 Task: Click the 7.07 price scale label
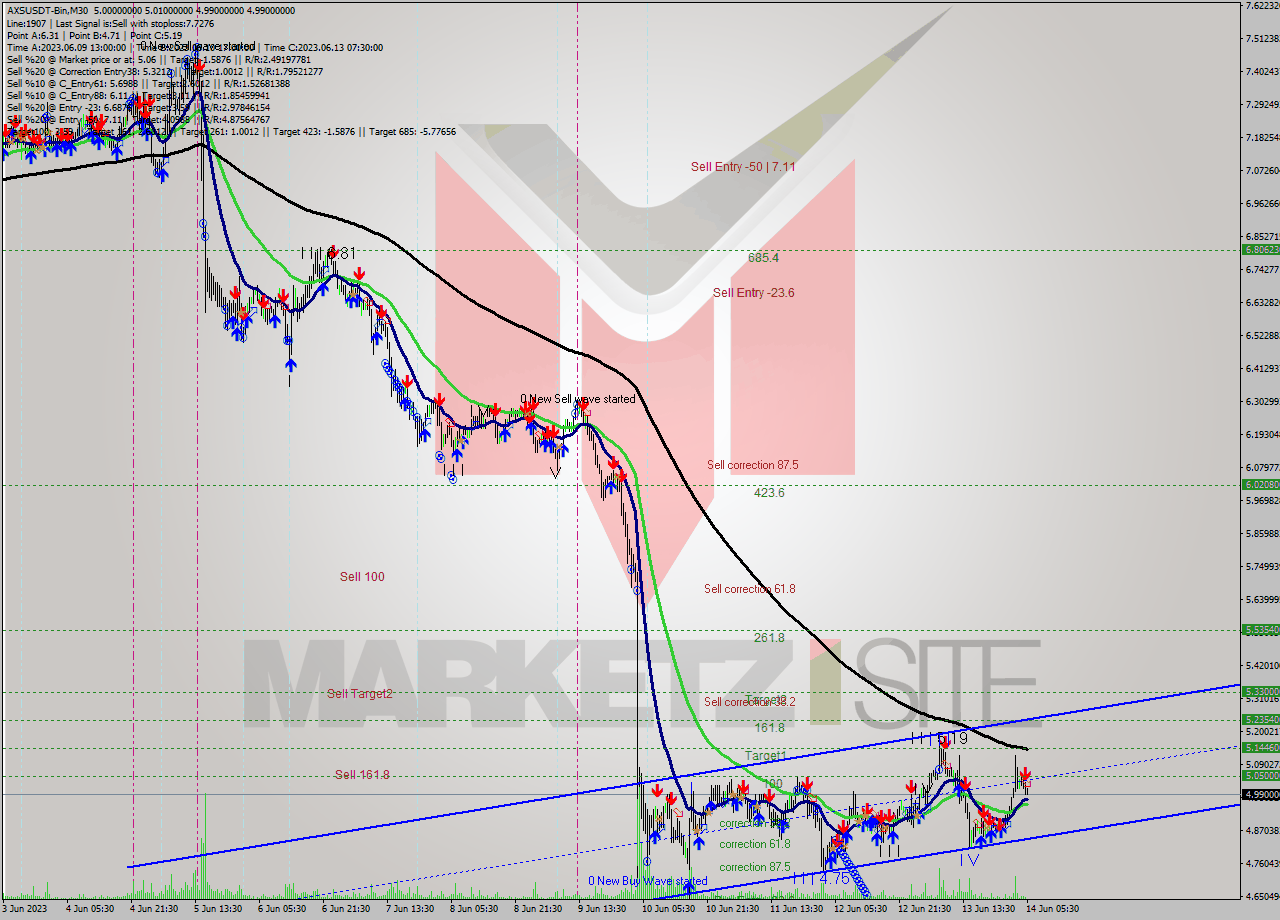[x=1261, y=170]
